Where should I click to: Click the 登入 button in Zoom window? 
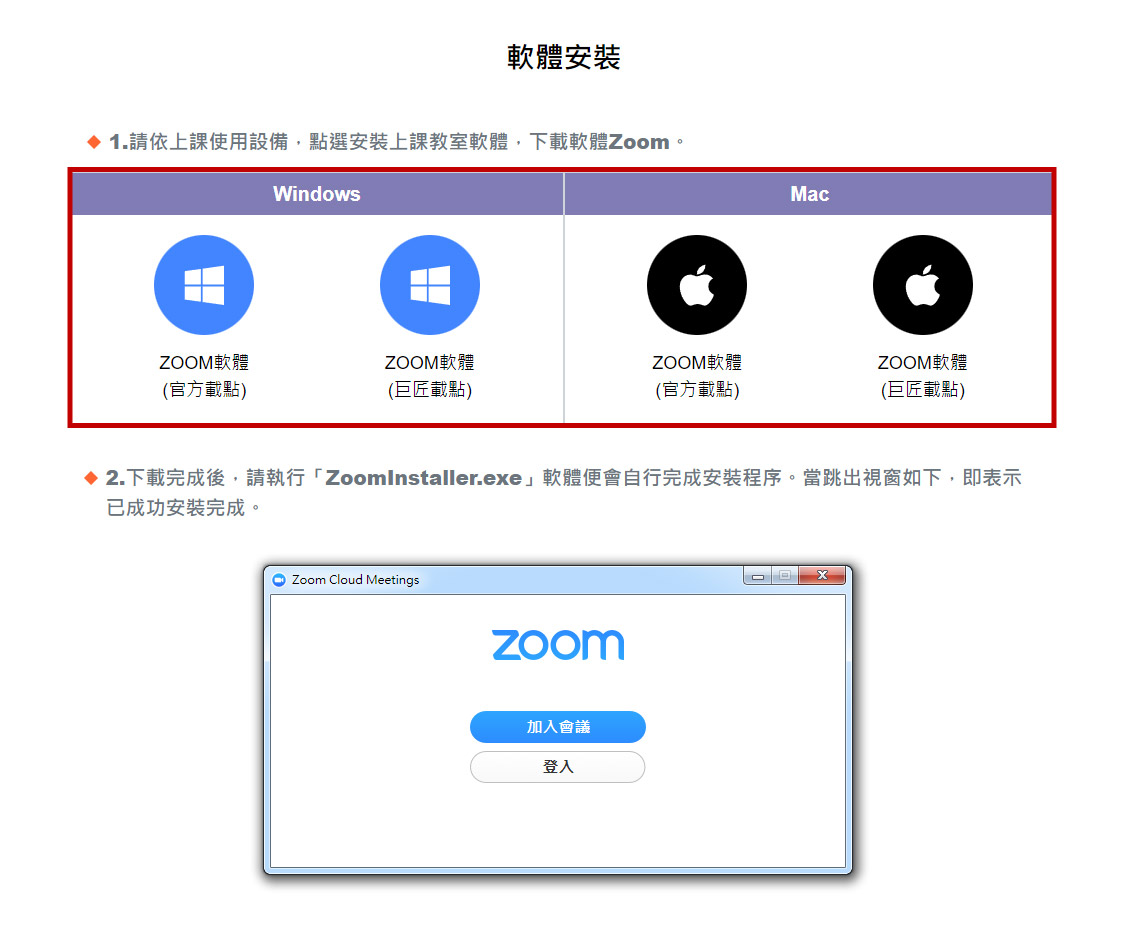point(557,767)
